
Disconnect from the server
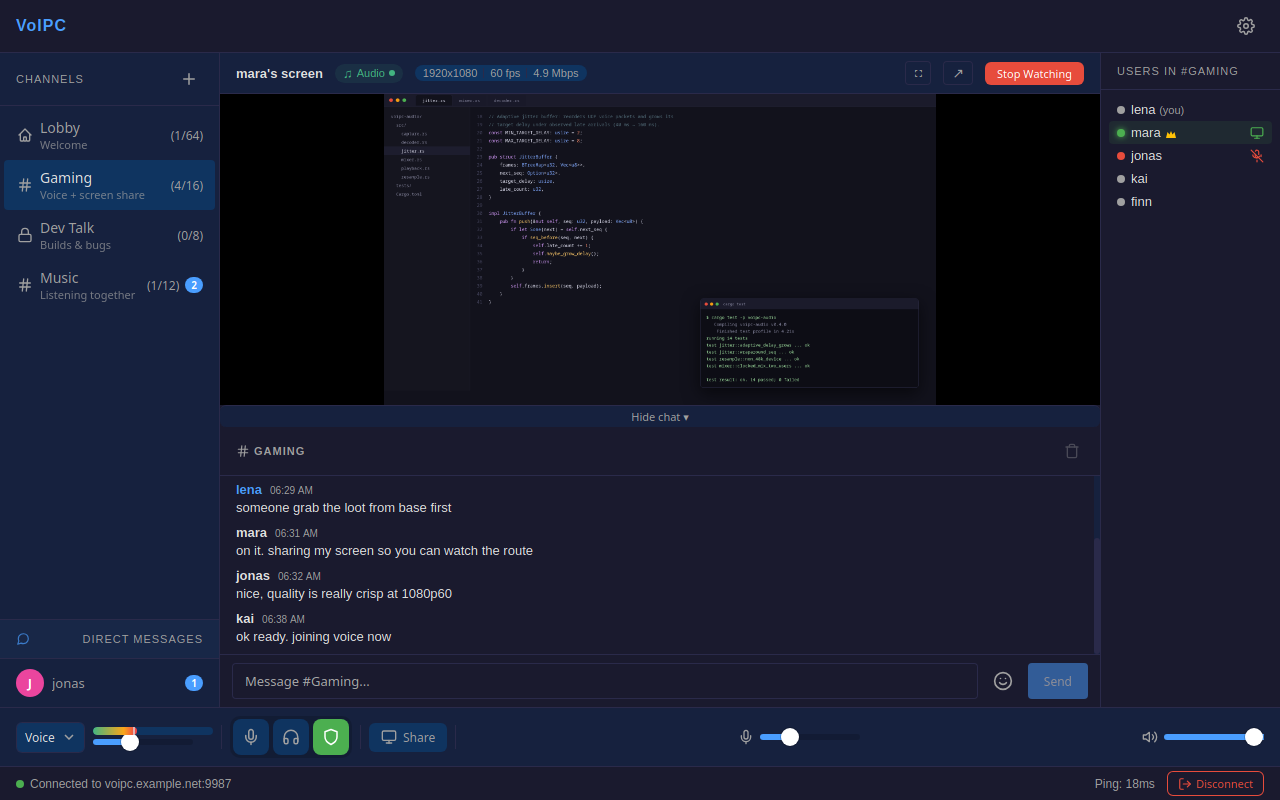1215,784
